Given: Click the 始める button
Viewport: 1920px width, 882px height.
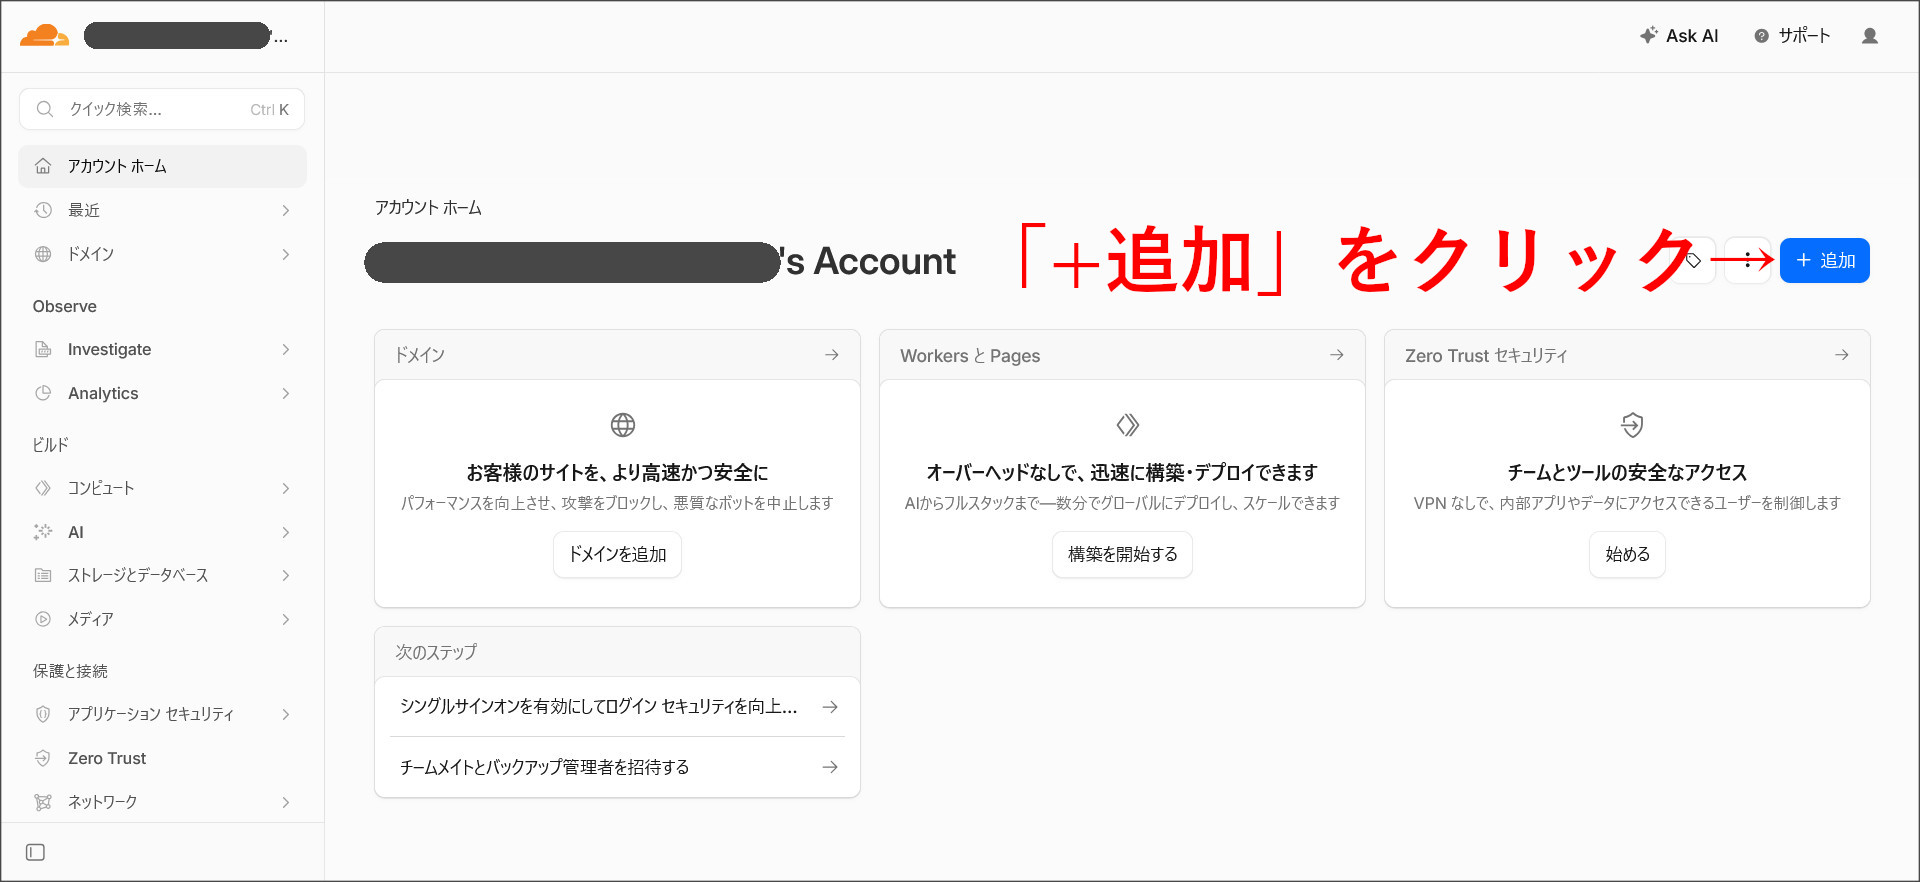Looking at the screenshot, I should pyautogui.click(x=1627, y=554).
